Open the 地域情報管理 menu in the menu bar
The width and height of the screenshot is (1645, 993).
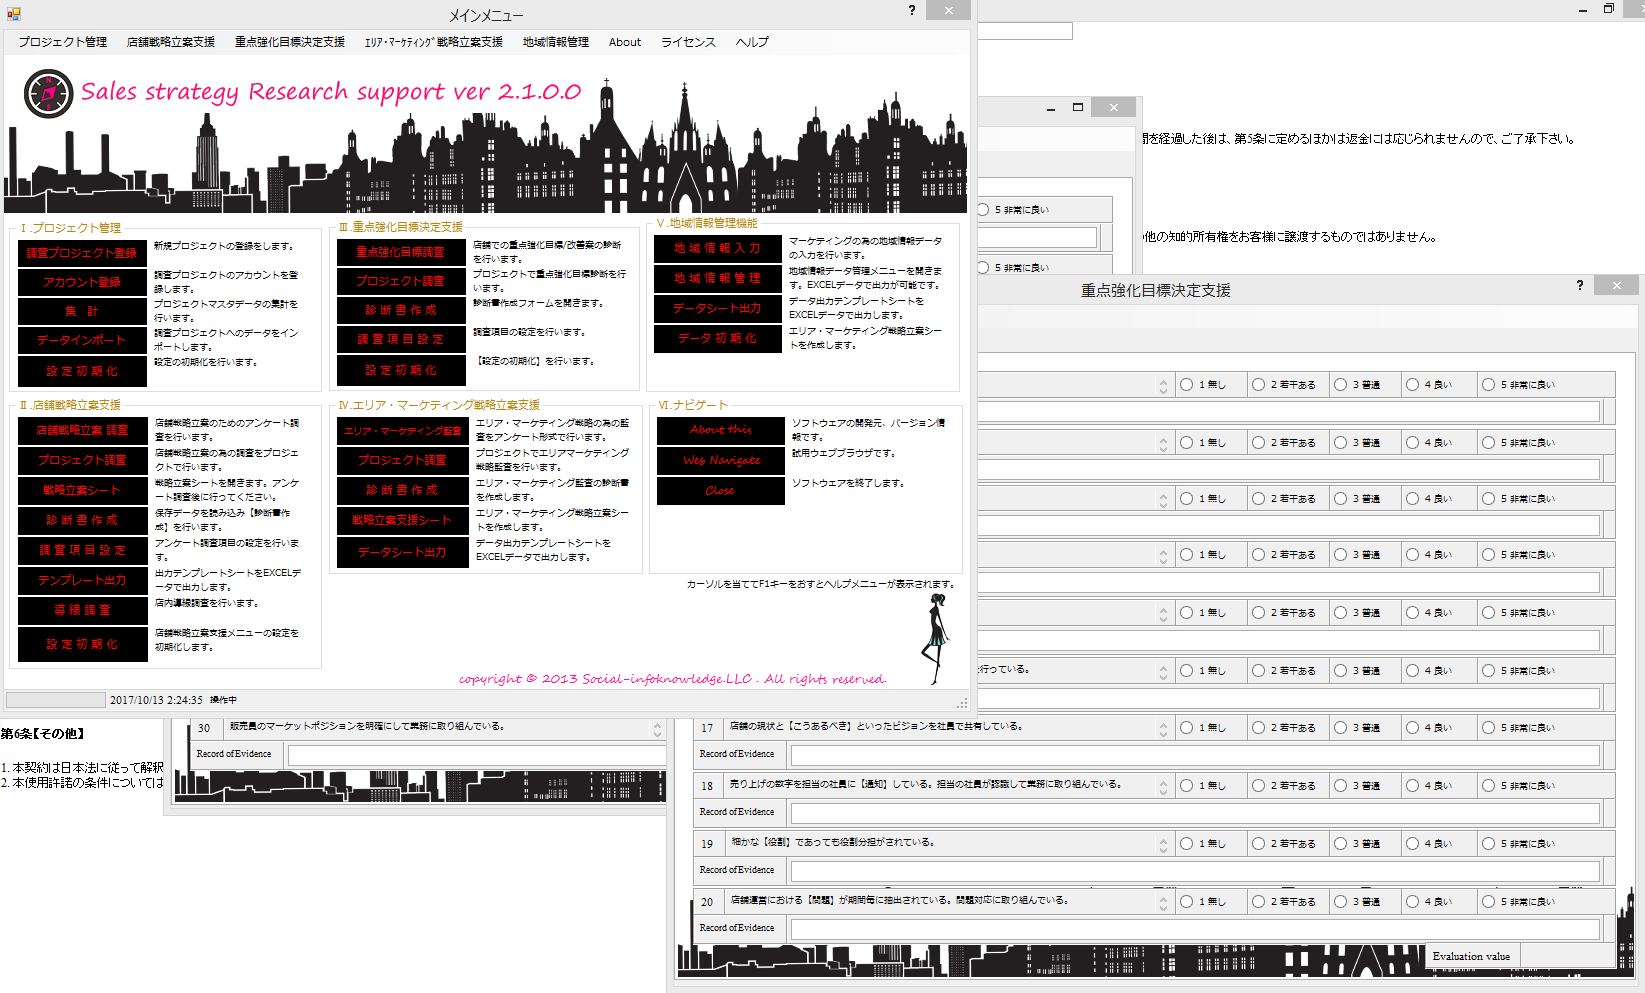556,42
